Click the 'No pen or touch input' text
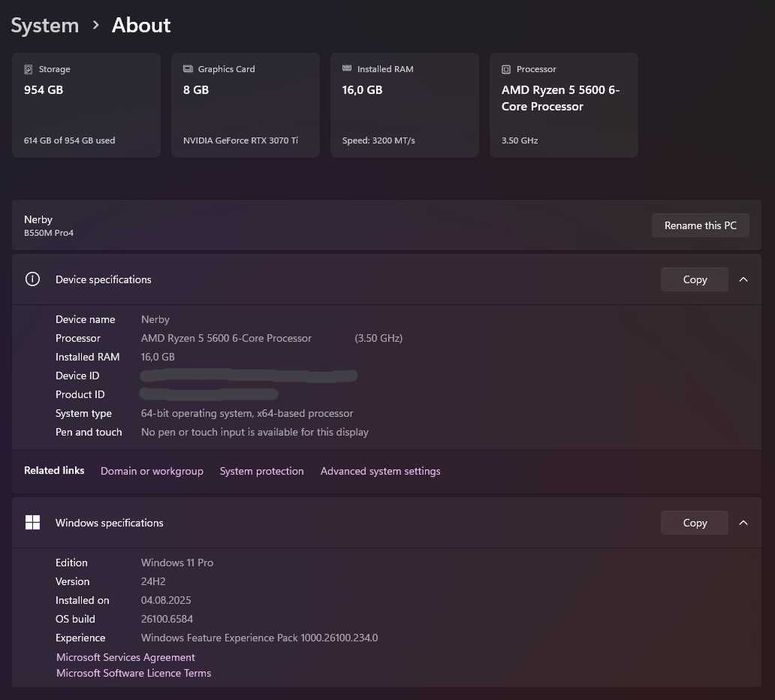The height and width of the screenshot is (700, 775). [255, 432]
